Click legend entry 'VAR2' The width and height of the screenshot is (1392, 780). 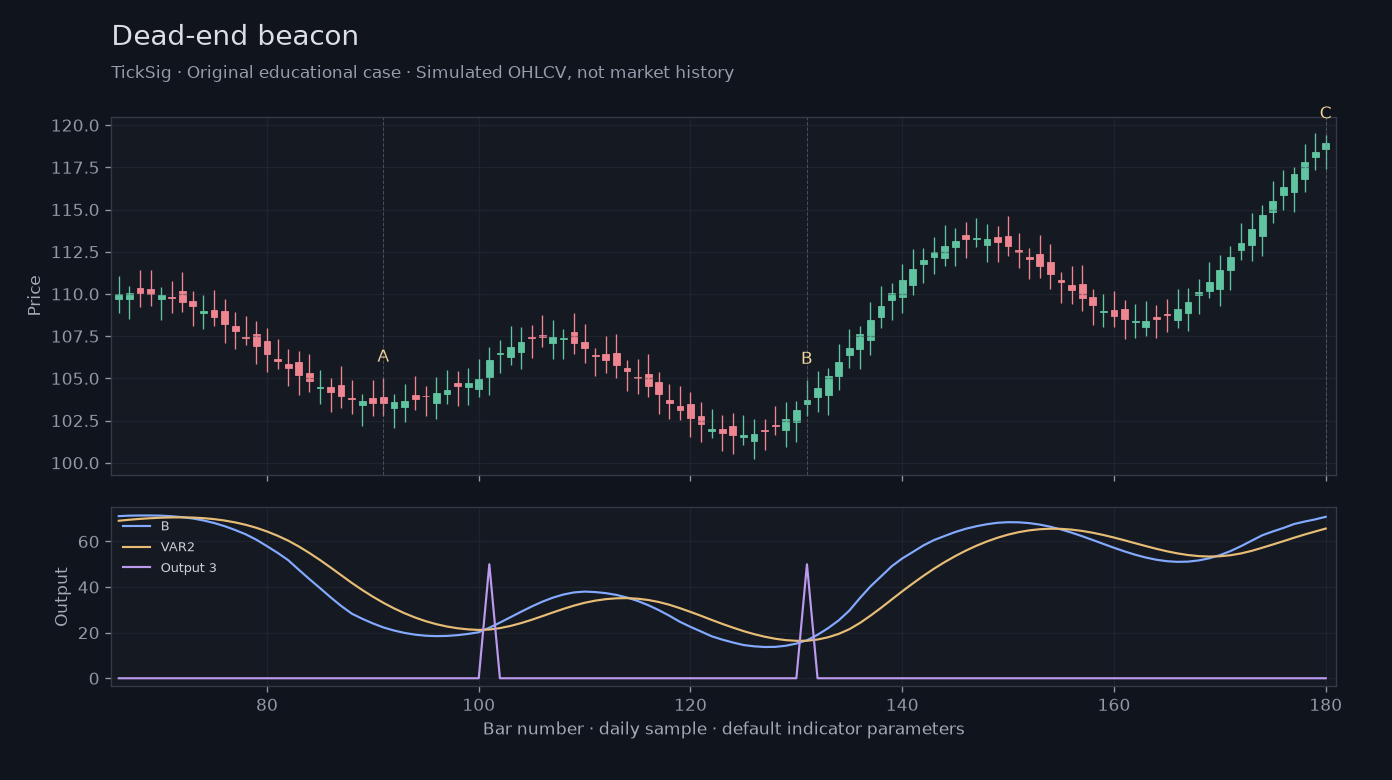(176, 547)
